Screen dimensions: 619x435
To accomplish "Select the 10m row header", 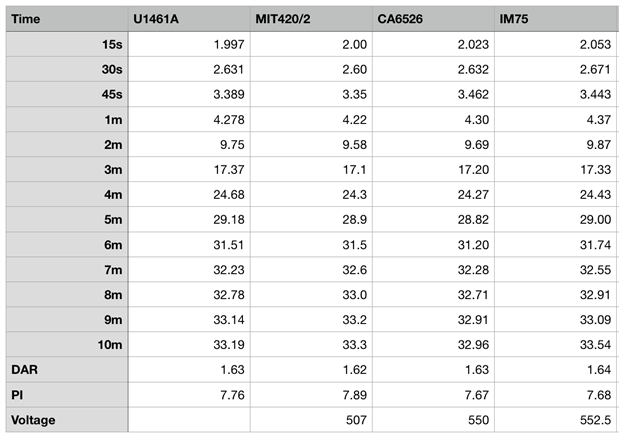I will coord(66,343).
